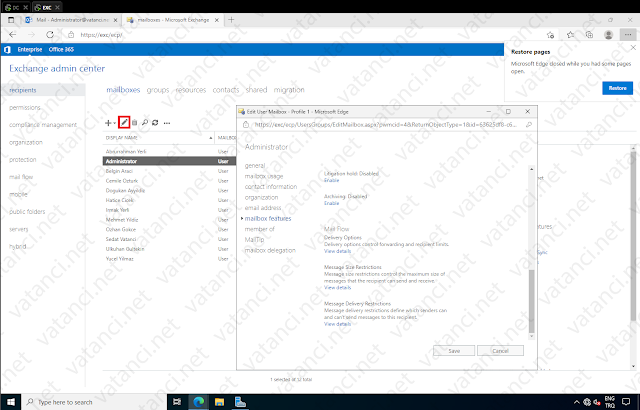Select permissions in the left navigation
Viewport: 640px width, 410px height.
(x=25, y=108)
